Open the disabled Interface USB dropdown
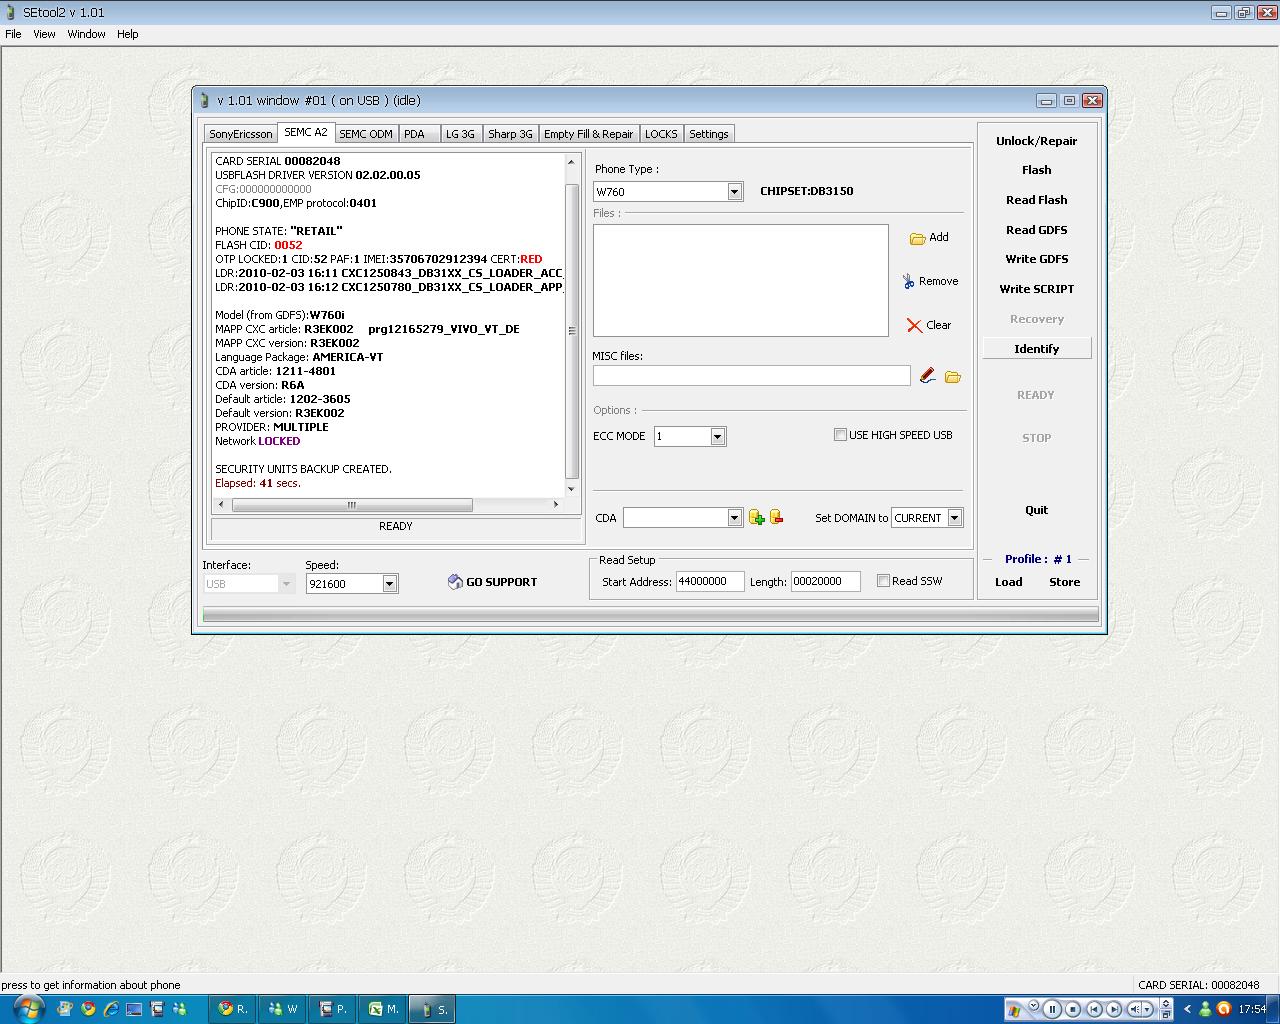The image size is (1280, 1024). [x=286, y=583]
